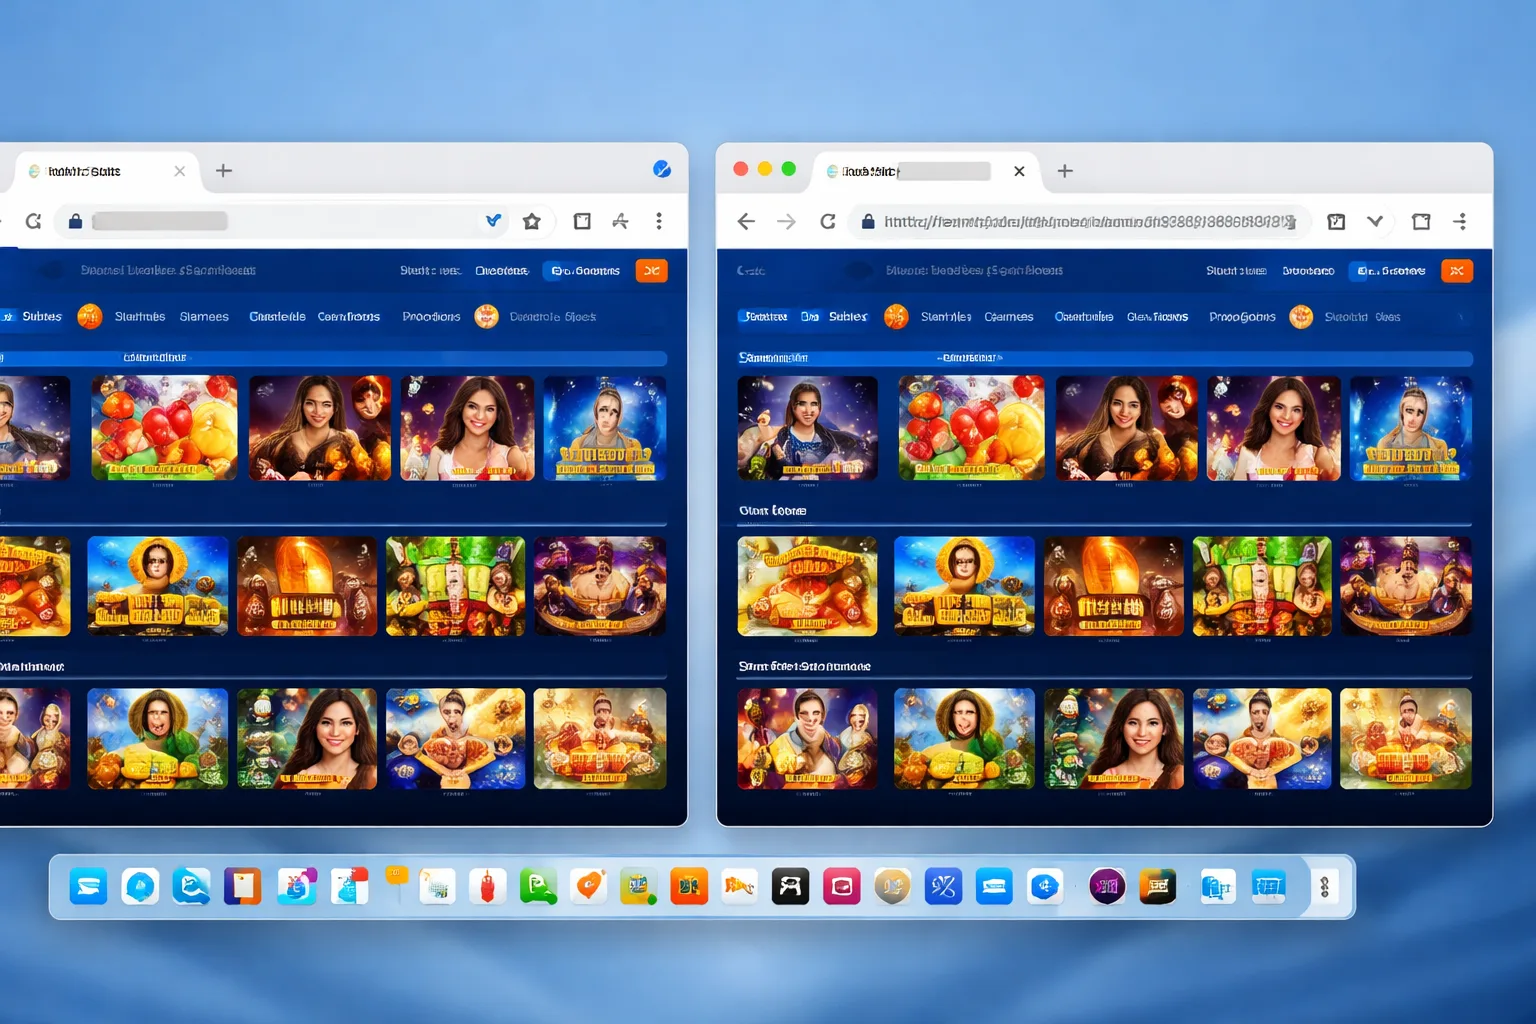Open the fruit game thumbnail in the right window

pos(971,428)
